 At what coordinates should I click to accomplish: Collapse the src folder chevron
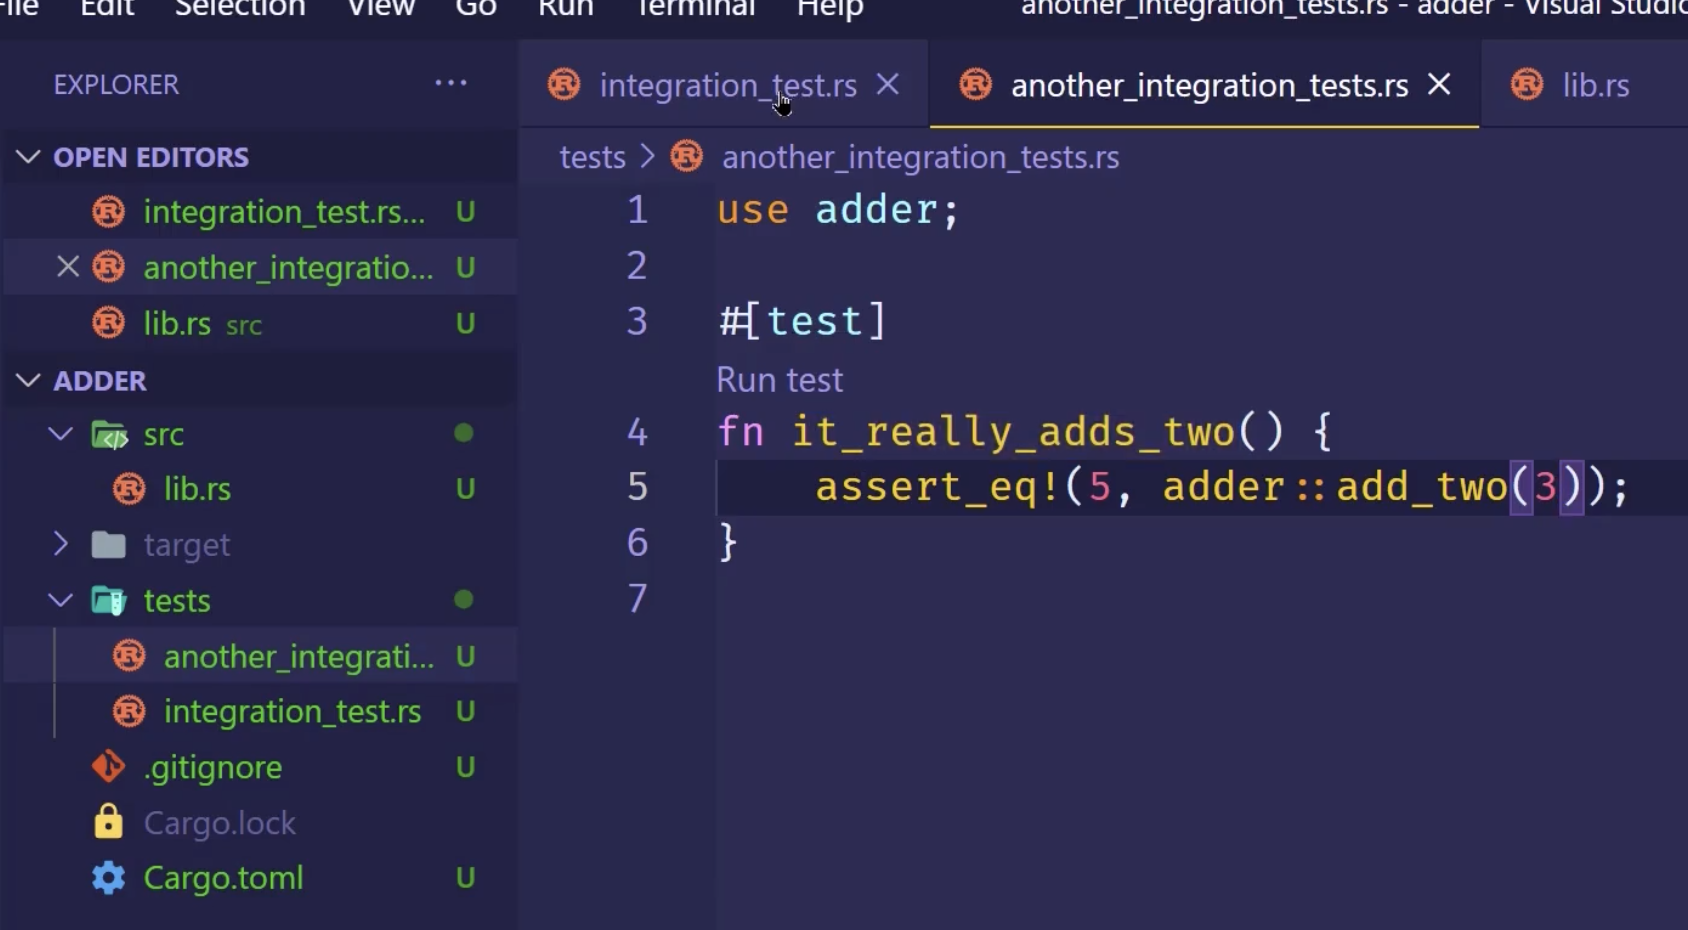coord(61,434)
